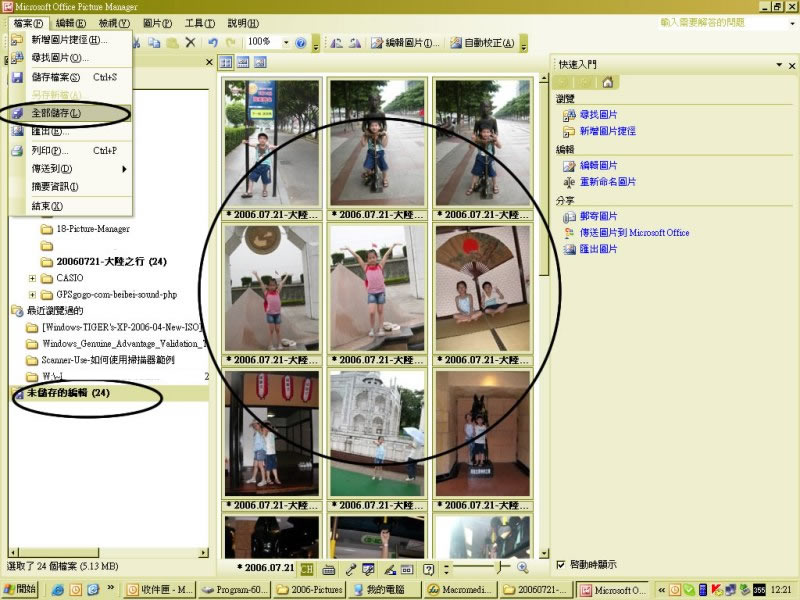Image resolution: width=800 pixels, height=600 pixels.
Task: Select the 18-Picture-Manager folder
Action: coord(93,229)
